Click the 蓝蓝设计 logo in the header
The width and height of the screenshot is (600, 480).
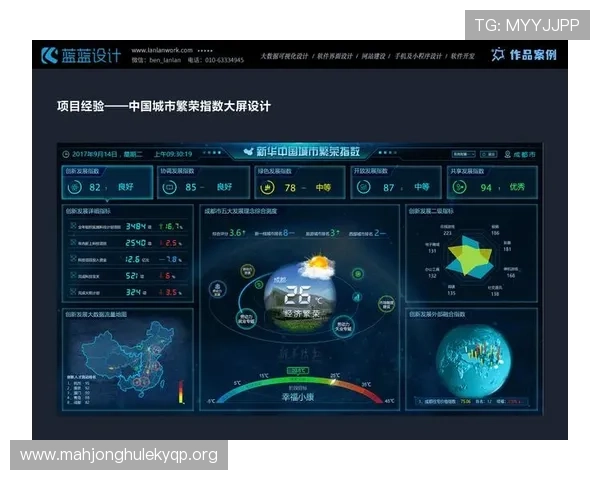81,56
